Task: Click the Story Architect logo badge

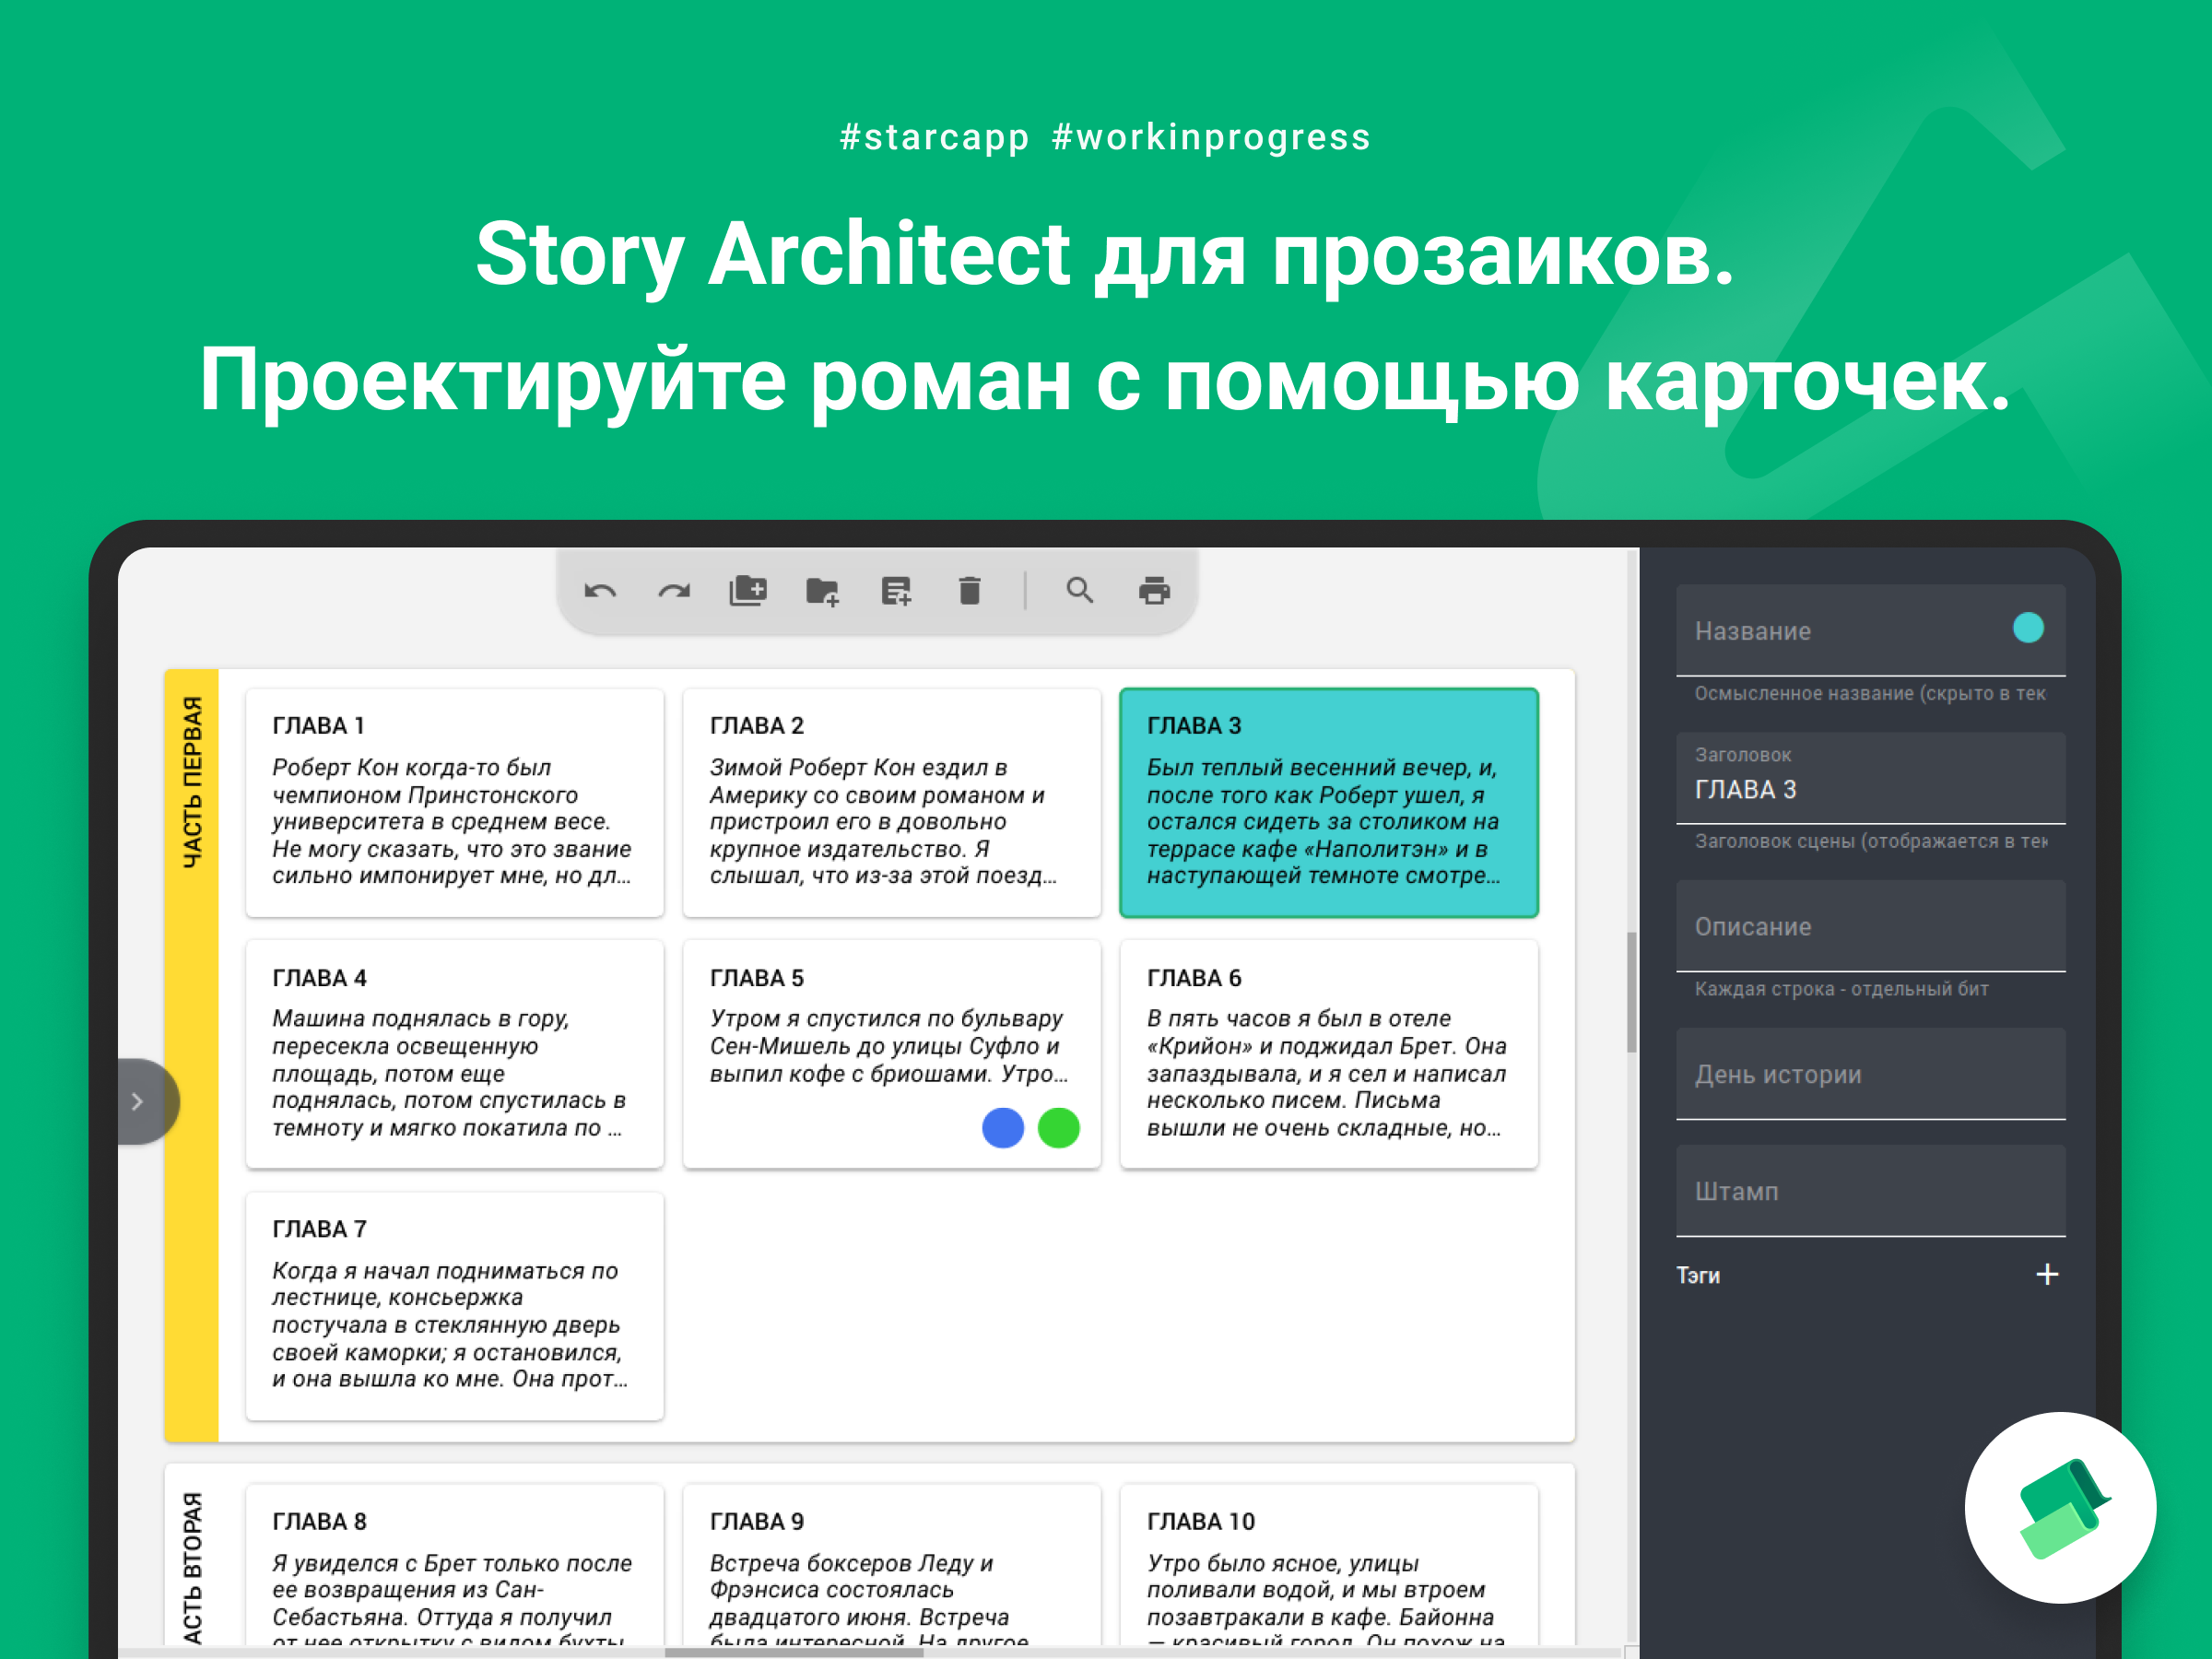Action: point(2060,1507)
